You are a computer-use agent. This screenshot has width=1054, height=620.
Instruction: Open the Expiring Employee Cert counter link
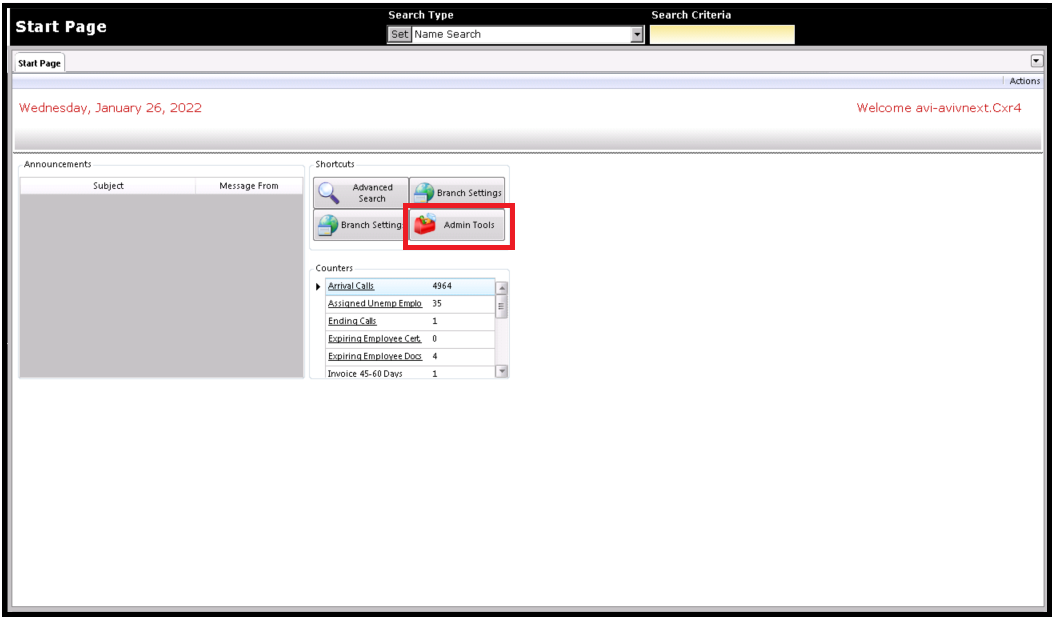tap(374, 338)
